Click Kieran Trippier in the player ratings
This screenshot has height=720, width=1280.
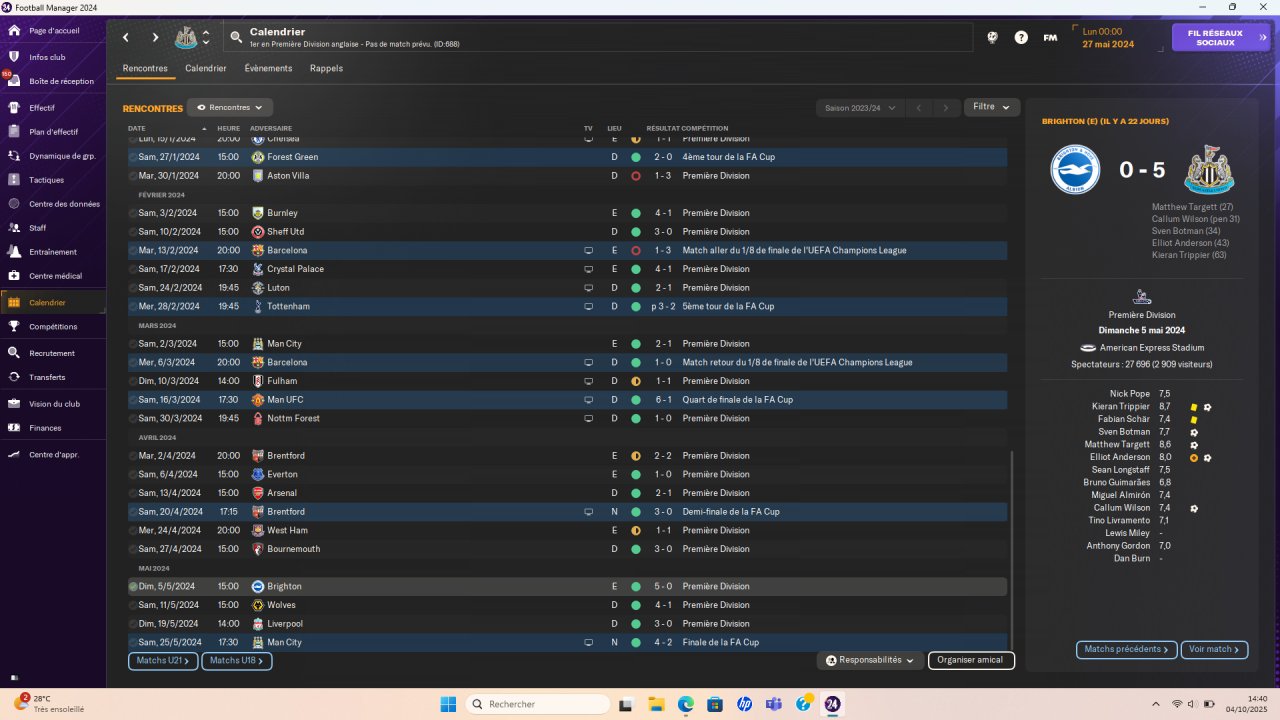pyautogui.click(x=1121, y=407)
